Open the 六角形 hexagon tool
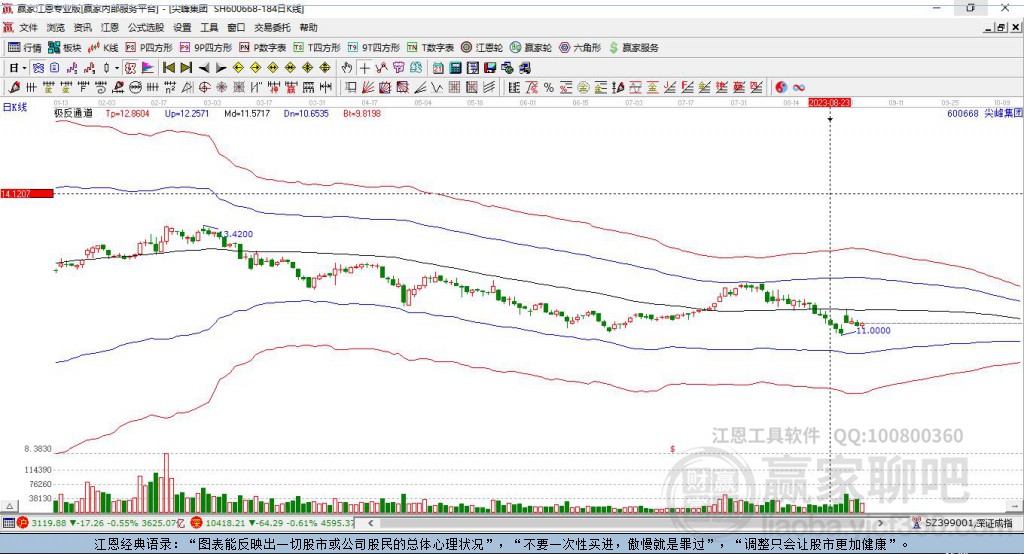This screenshot has height=554, width=1024. [580, 48]
